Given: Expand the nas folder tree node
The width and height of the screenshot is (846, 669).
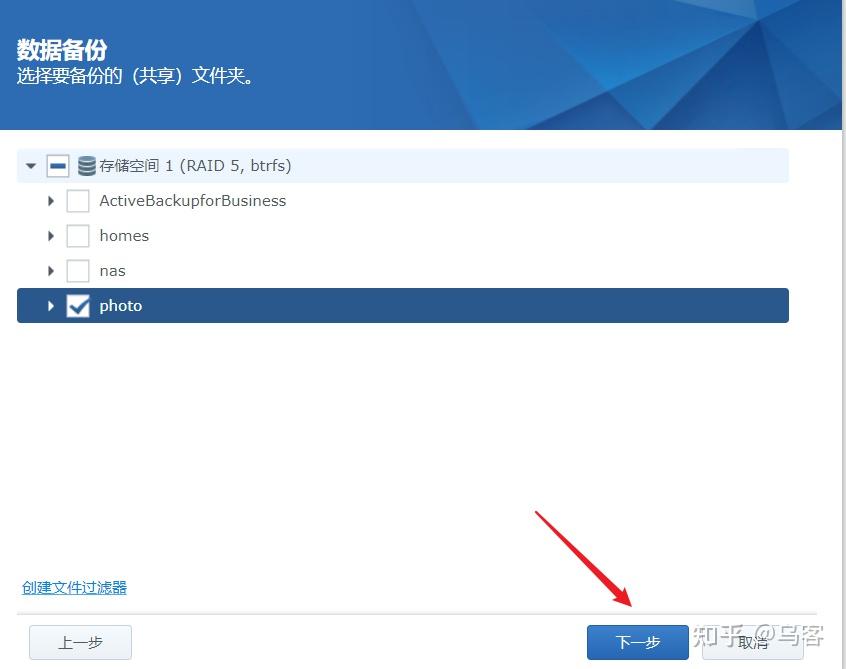Looking at the screenshot, I should (51, 270).
